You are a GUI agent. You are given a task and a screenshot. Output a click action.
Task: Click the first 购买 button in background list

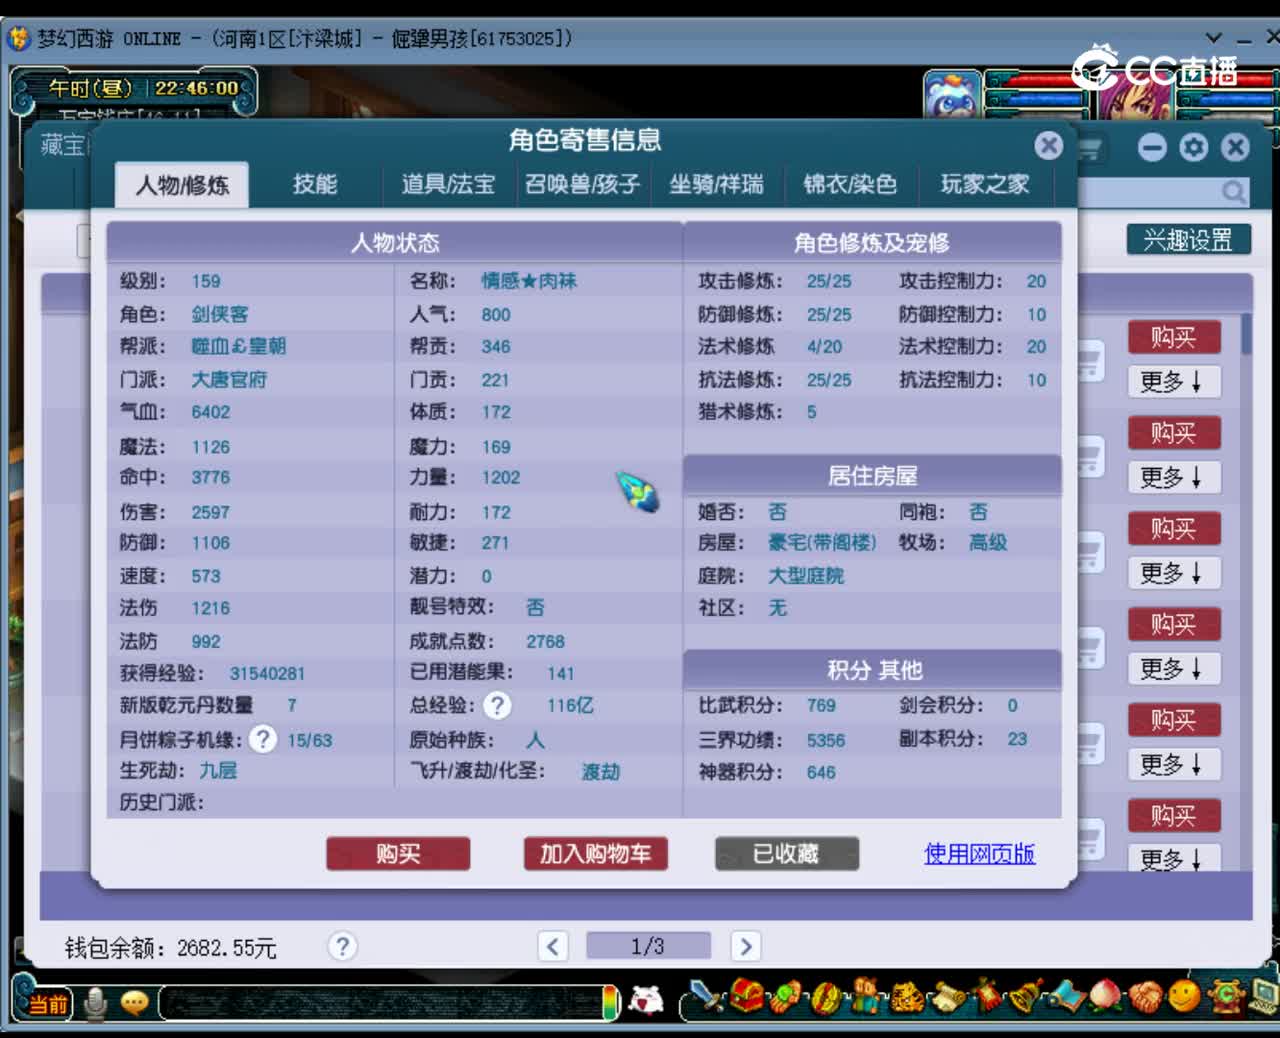point(1174,338)
